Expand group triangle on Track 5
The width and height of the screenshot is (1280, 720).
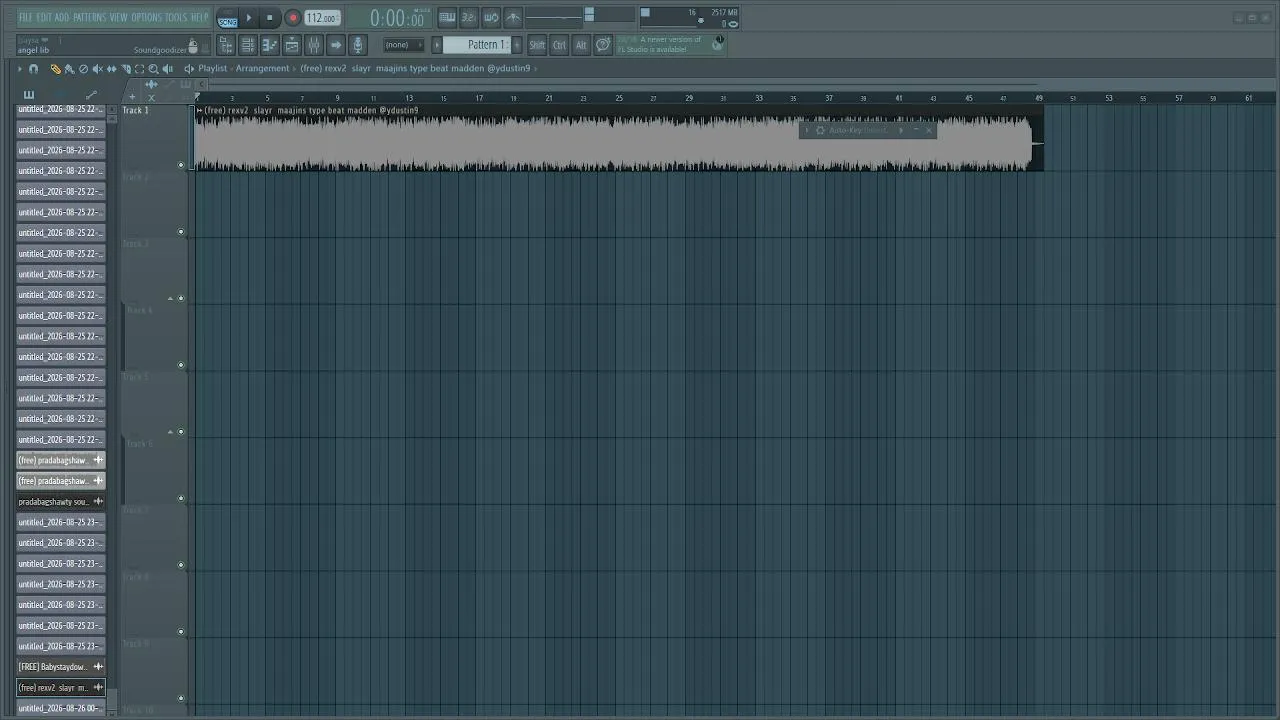click(x=170, y=432)
